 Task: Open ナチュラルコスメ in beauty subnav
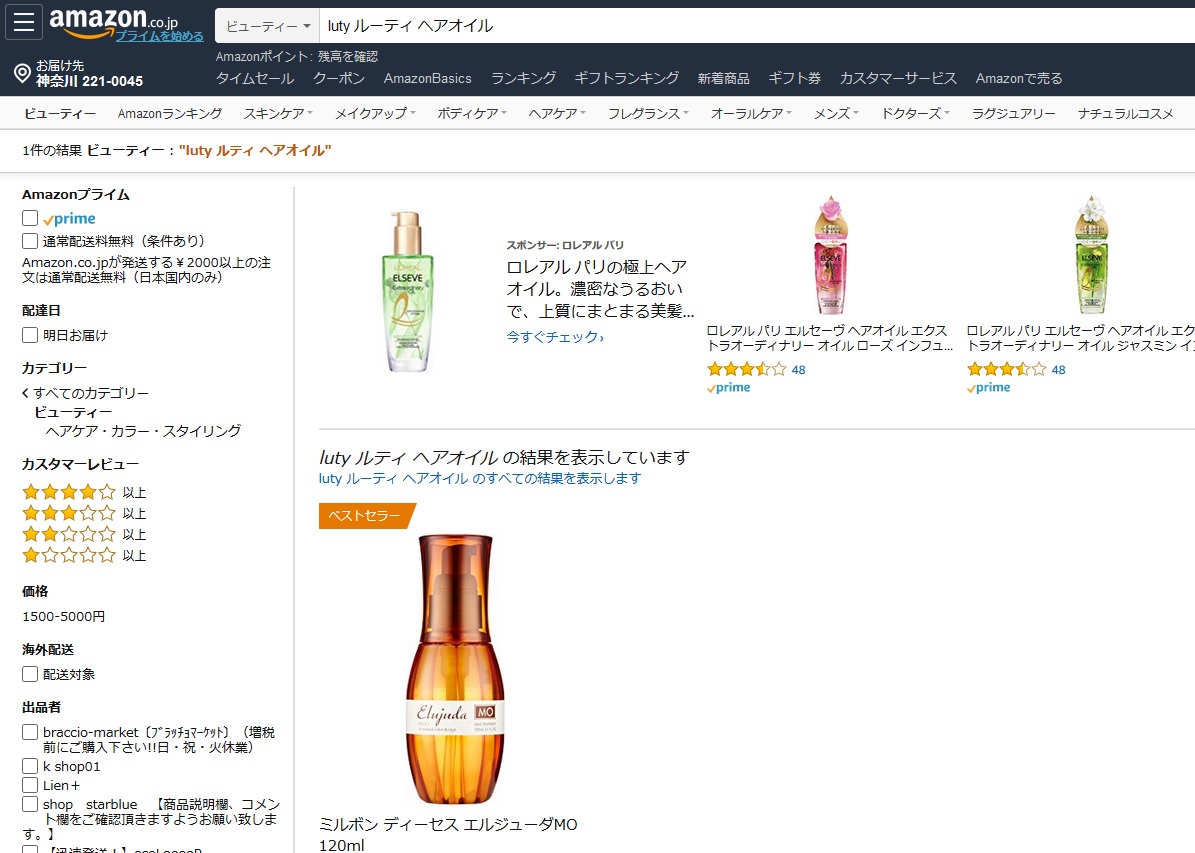click(1126, 114)
